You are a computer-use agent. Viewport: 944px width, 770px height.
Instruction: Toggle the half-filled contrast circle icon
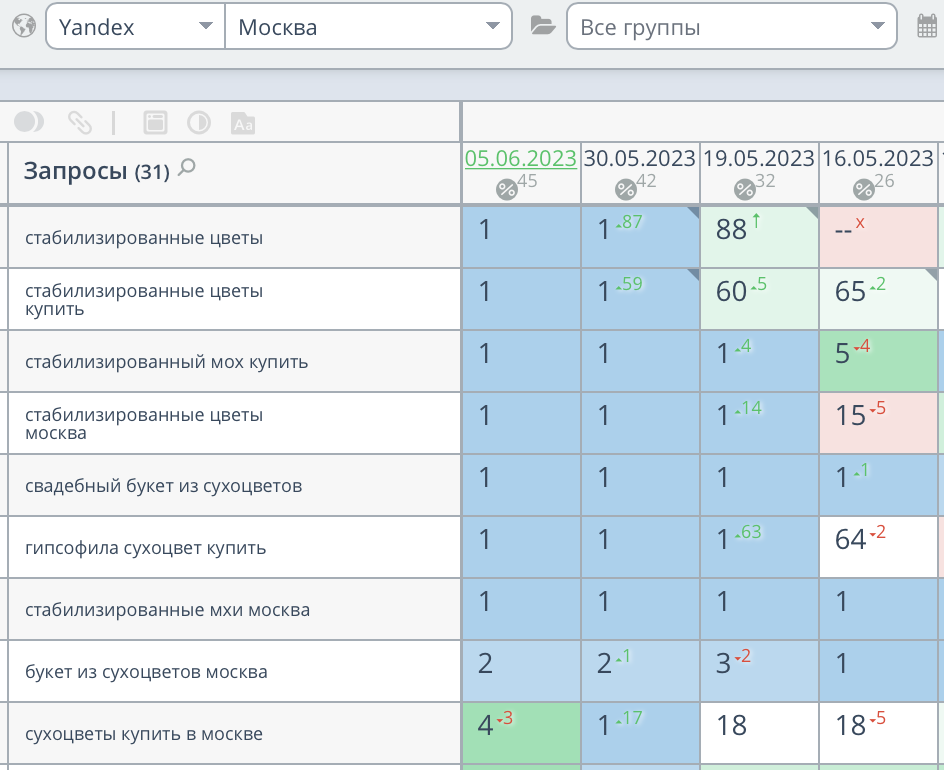pos(199,122)
